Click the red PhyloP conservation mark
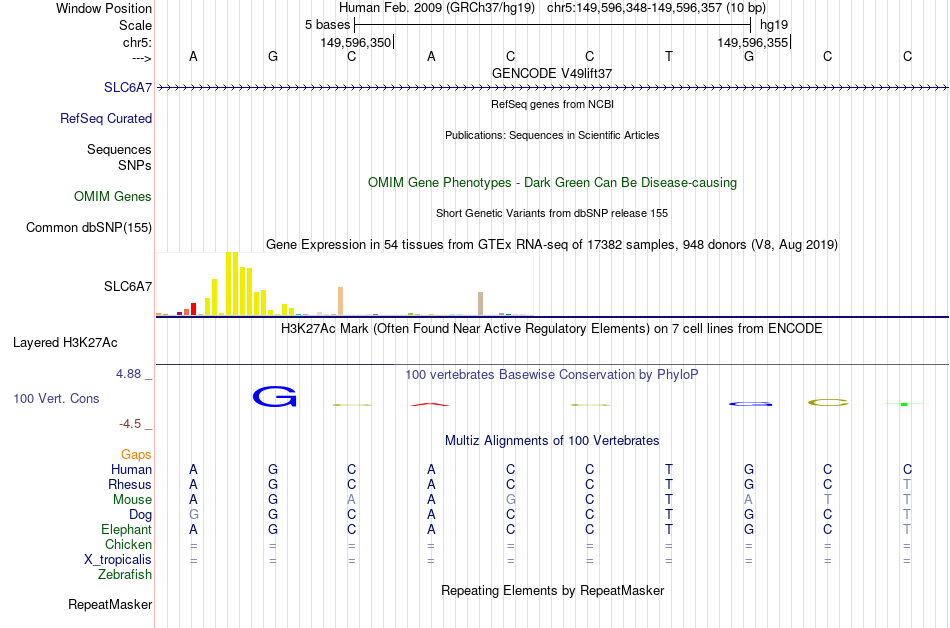Image resolution: width=950 pixels, height=628 pixels. coord(430,405)
